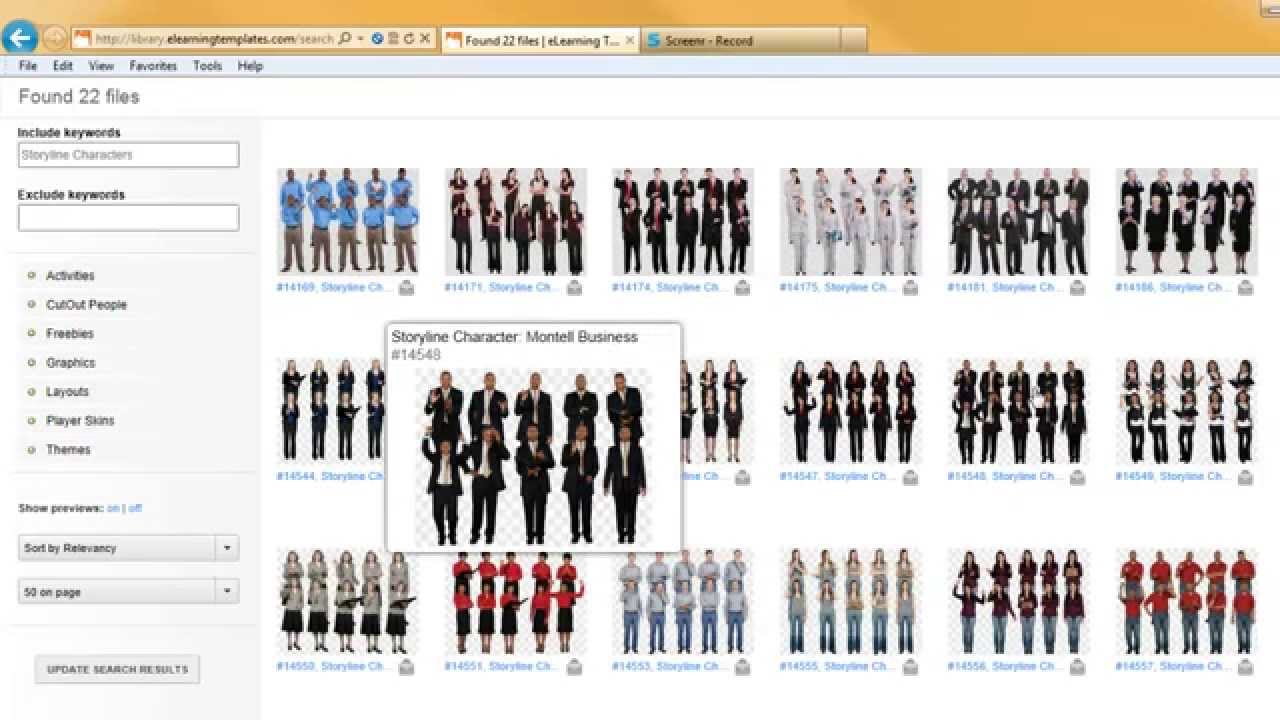Open the File menu

pos(28,66)
